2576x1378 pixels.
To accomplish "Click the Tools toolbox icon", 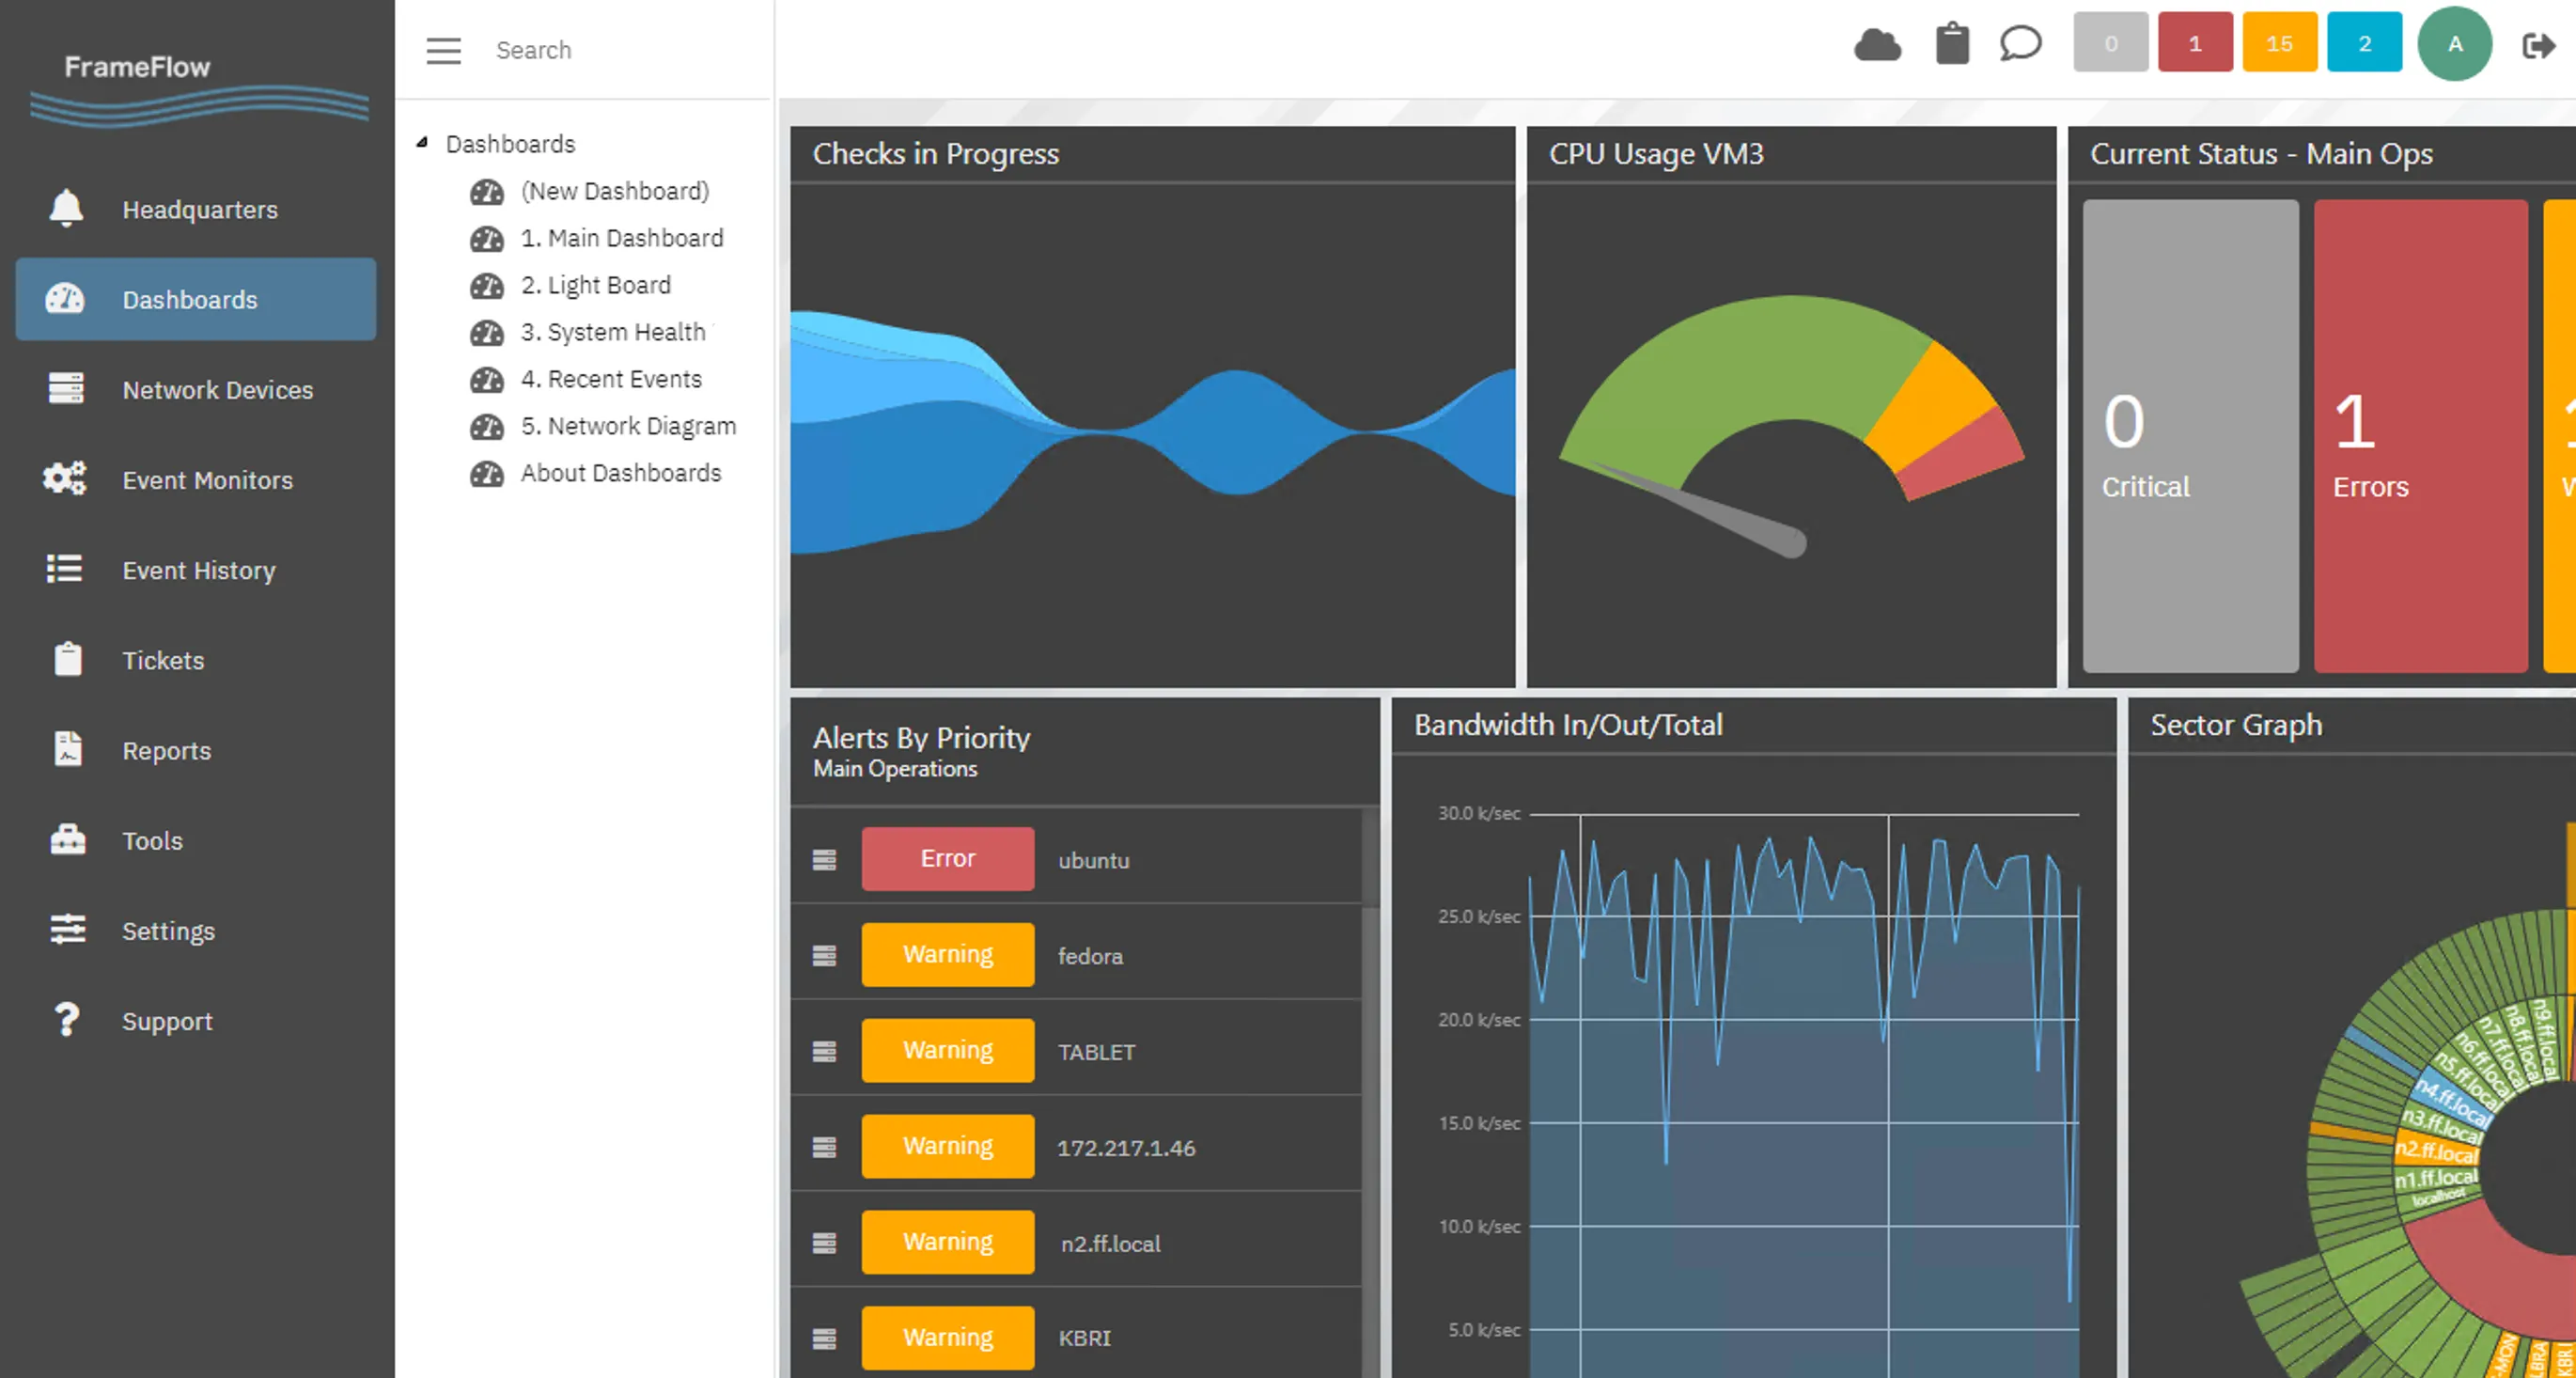I will (66, 840).
